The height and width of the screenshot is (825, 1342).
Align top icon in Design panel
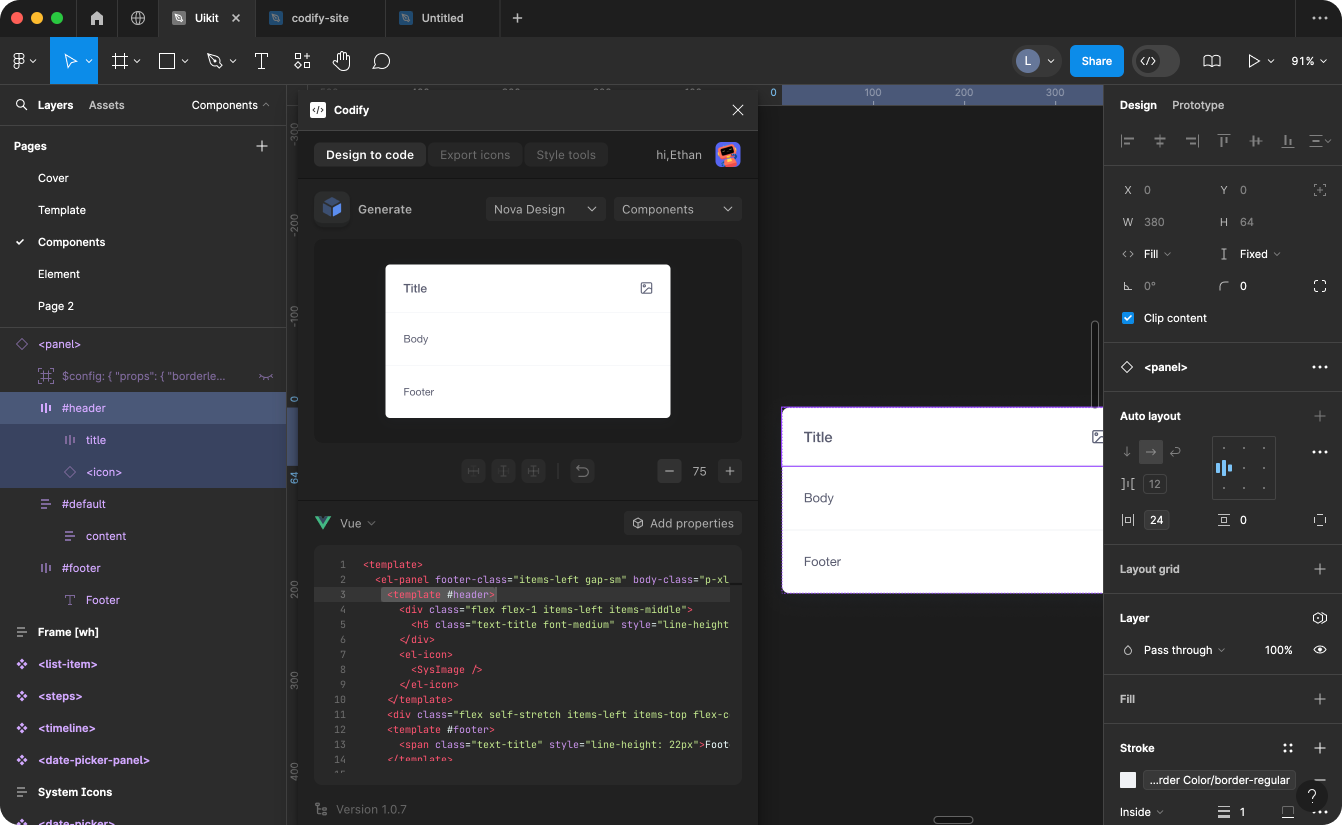1224,141
